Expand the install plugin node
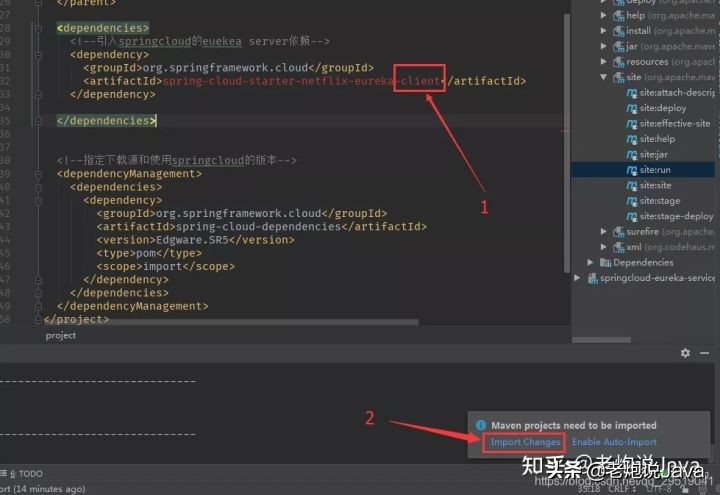The width and height of the screenshot is (720, 495). (603, 31)
